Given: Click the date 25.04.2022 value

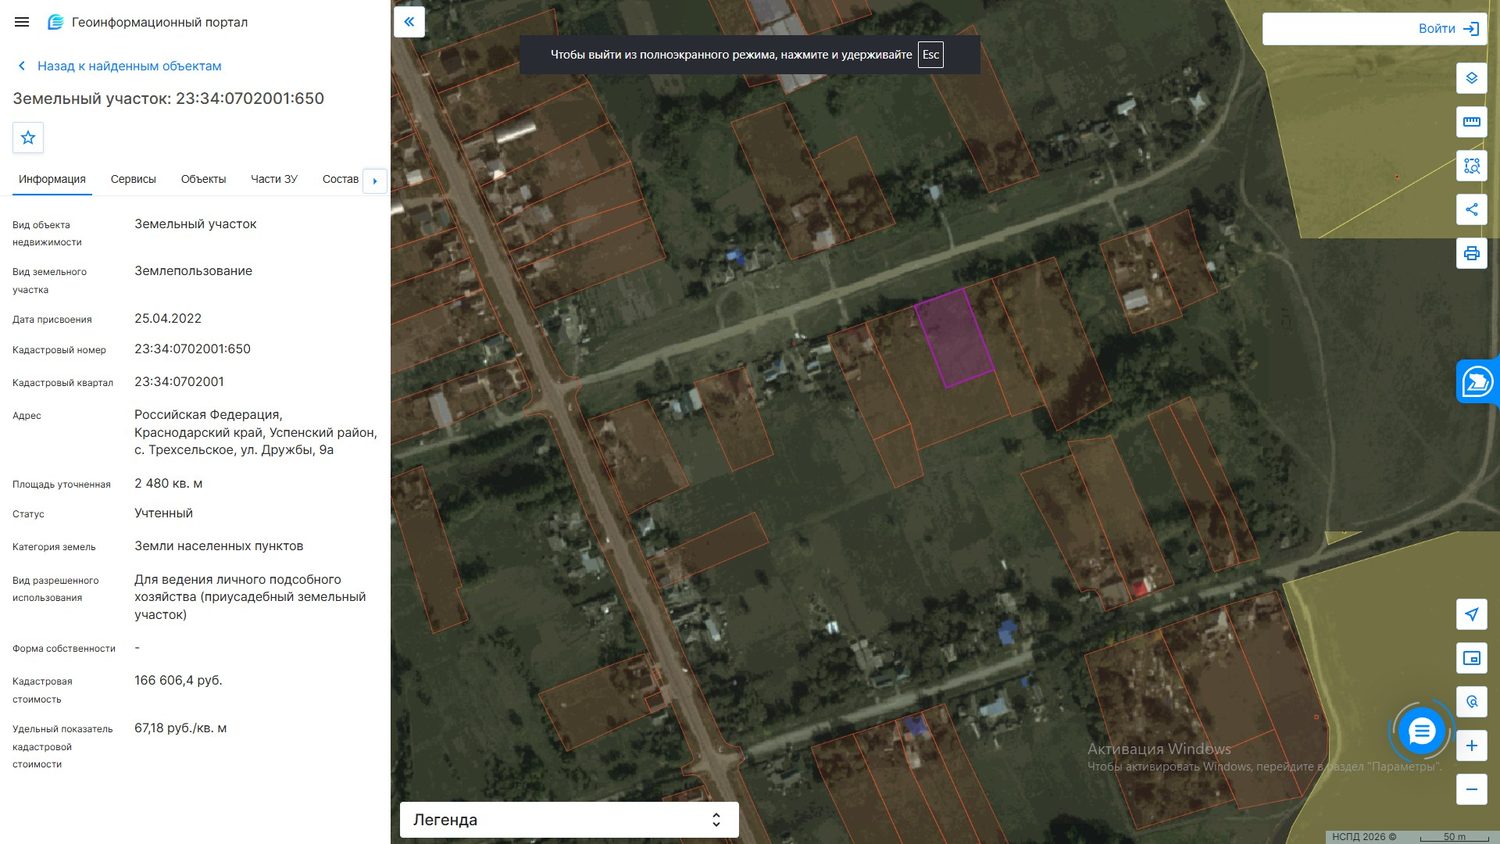Looking at the screenshot, I should [168, 319].
